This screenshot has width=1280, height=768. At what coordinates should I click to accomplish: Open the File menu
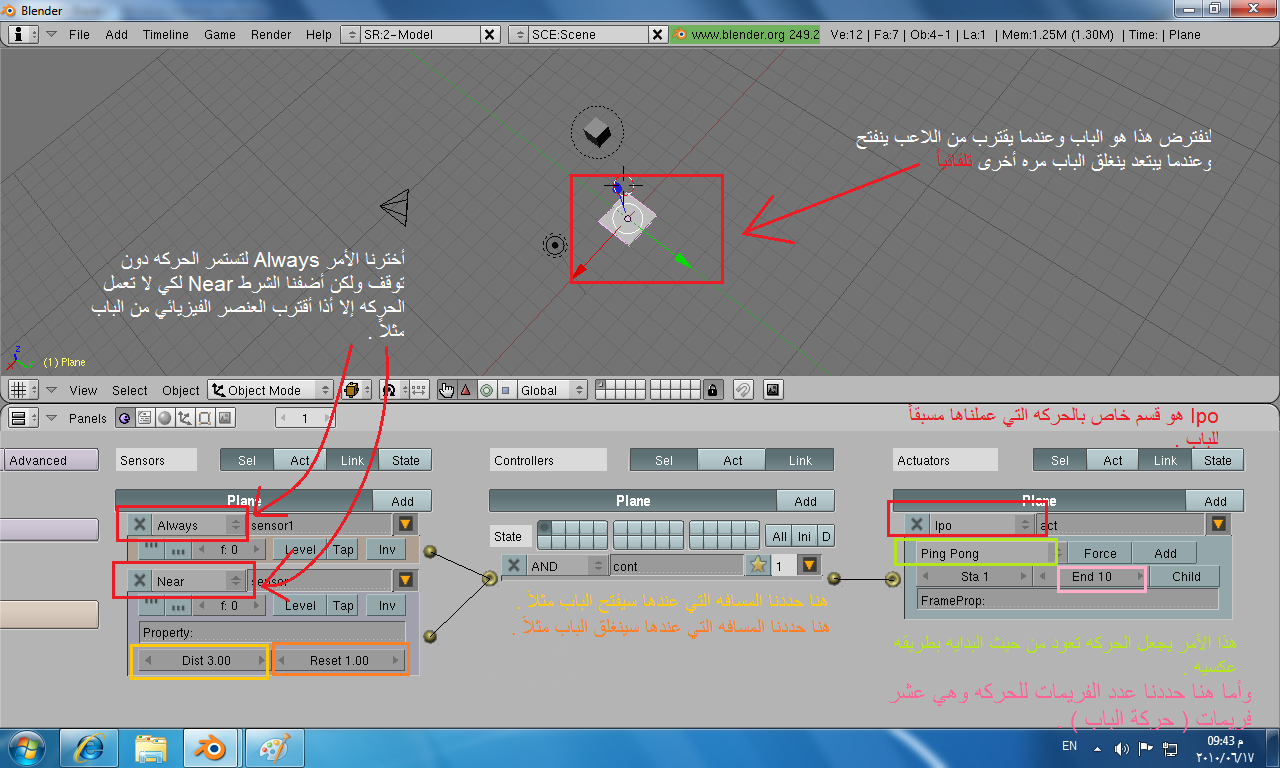pos(79,34)
